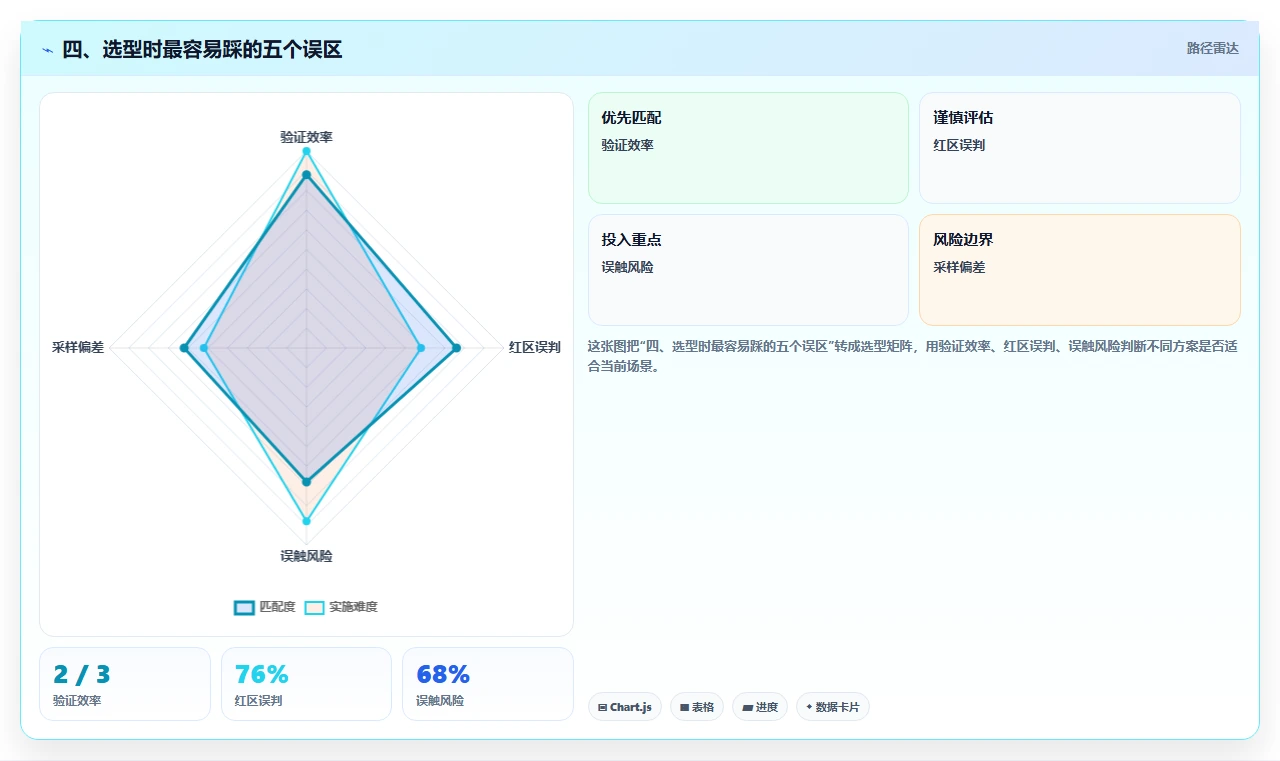Viewport: 1280px width, 761px height.
Task: Click the 匹配度 data point on 验证效率 axis
Action: pos(306,175)
